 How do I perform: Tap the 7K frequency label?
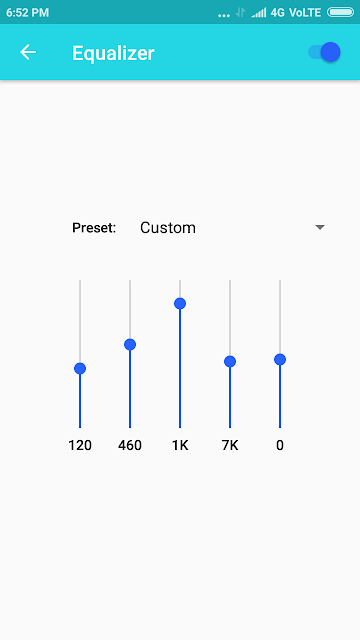tap(230, 445)
